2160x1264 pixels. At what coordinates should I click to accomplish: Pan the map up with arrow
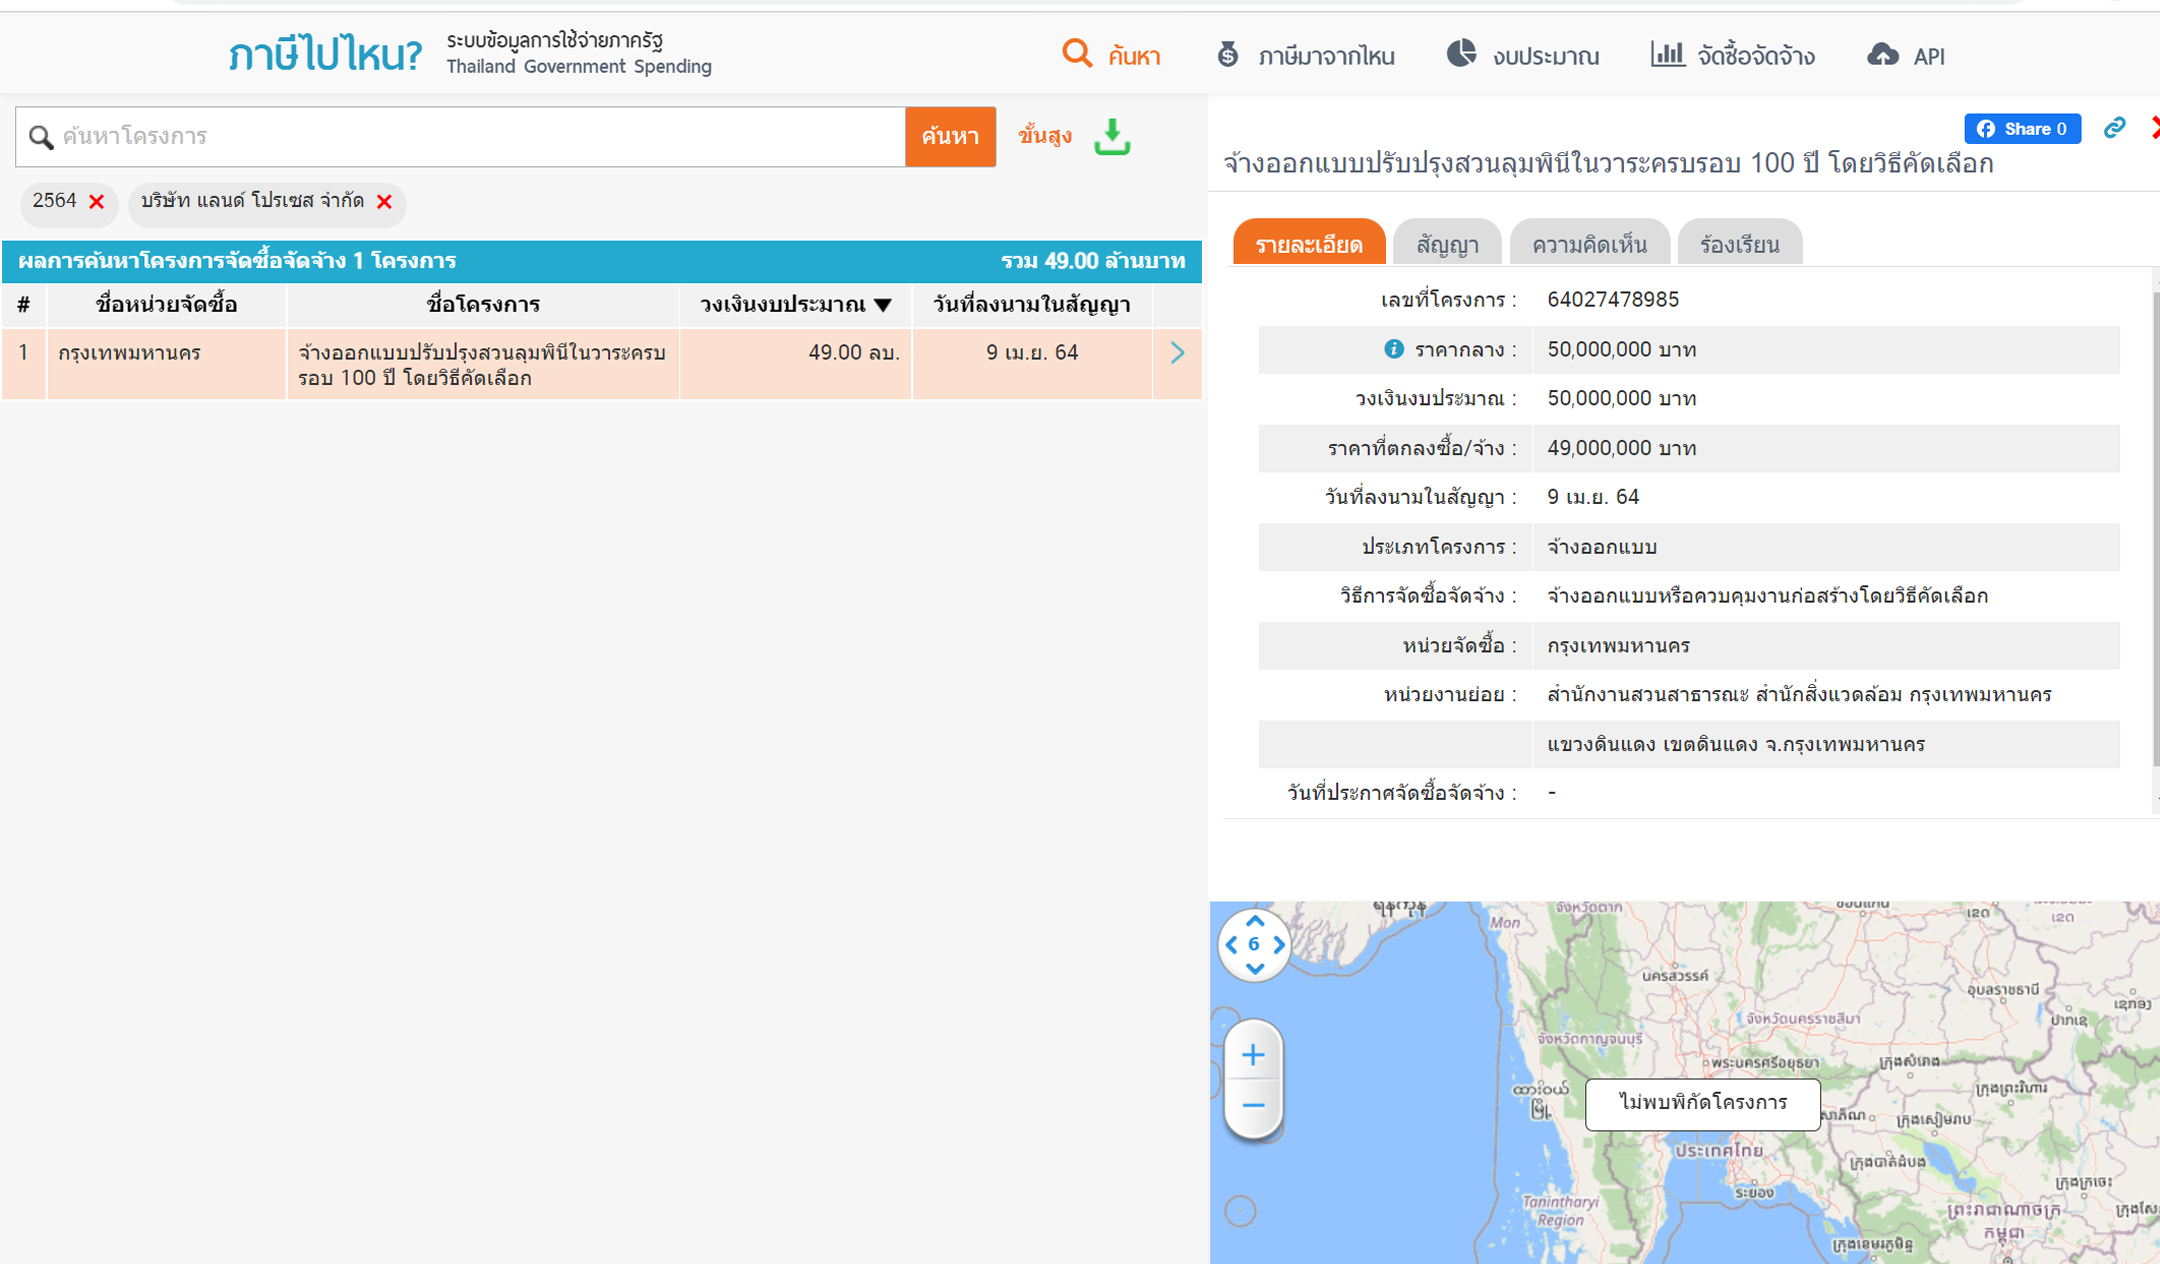click(x=1255, y=921)
